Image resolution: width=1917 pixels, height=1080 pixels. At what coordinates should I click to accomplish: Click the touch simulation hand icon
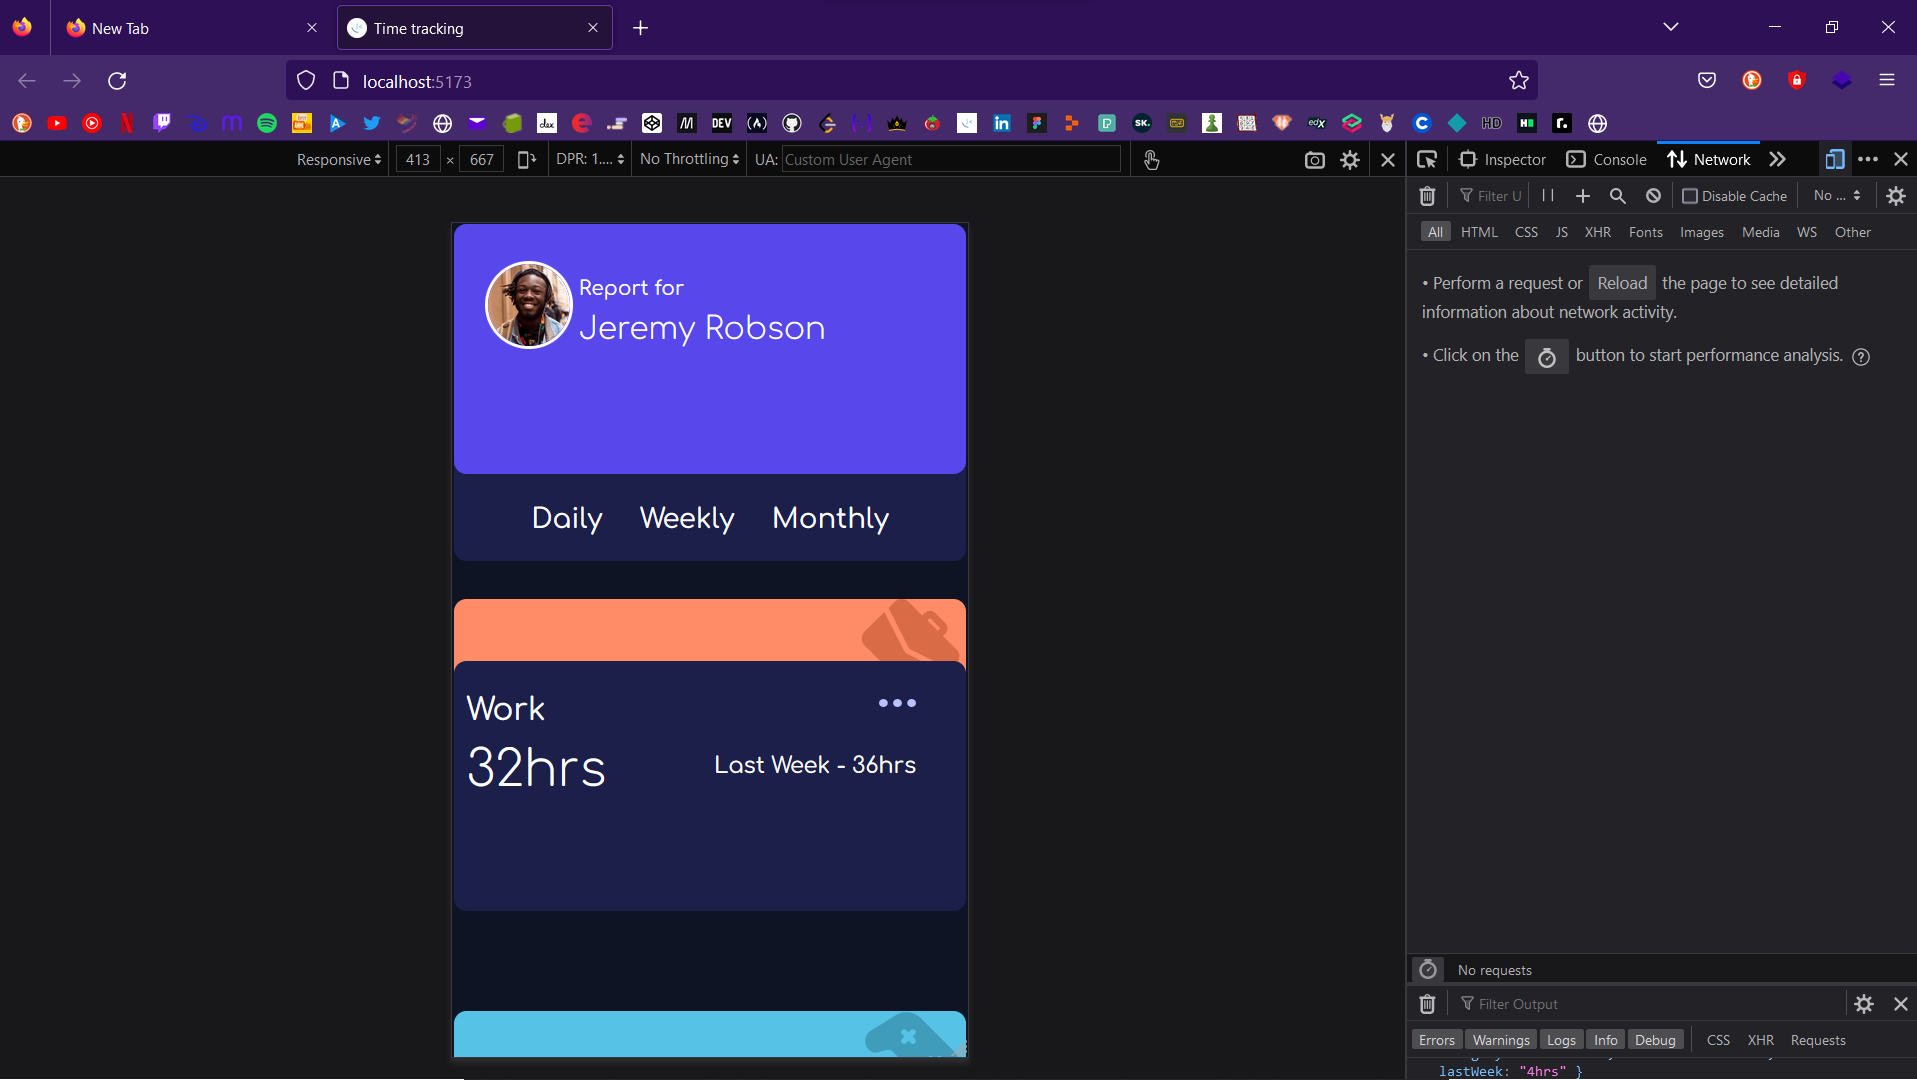[1152, 159]
